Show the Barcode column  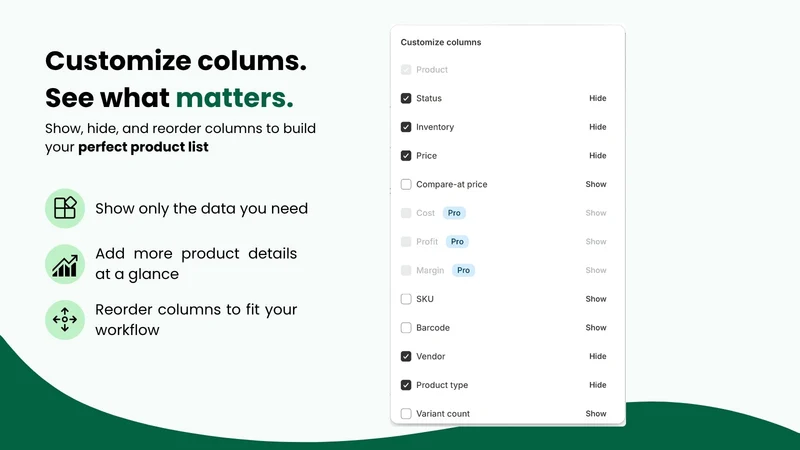(596, 328)
